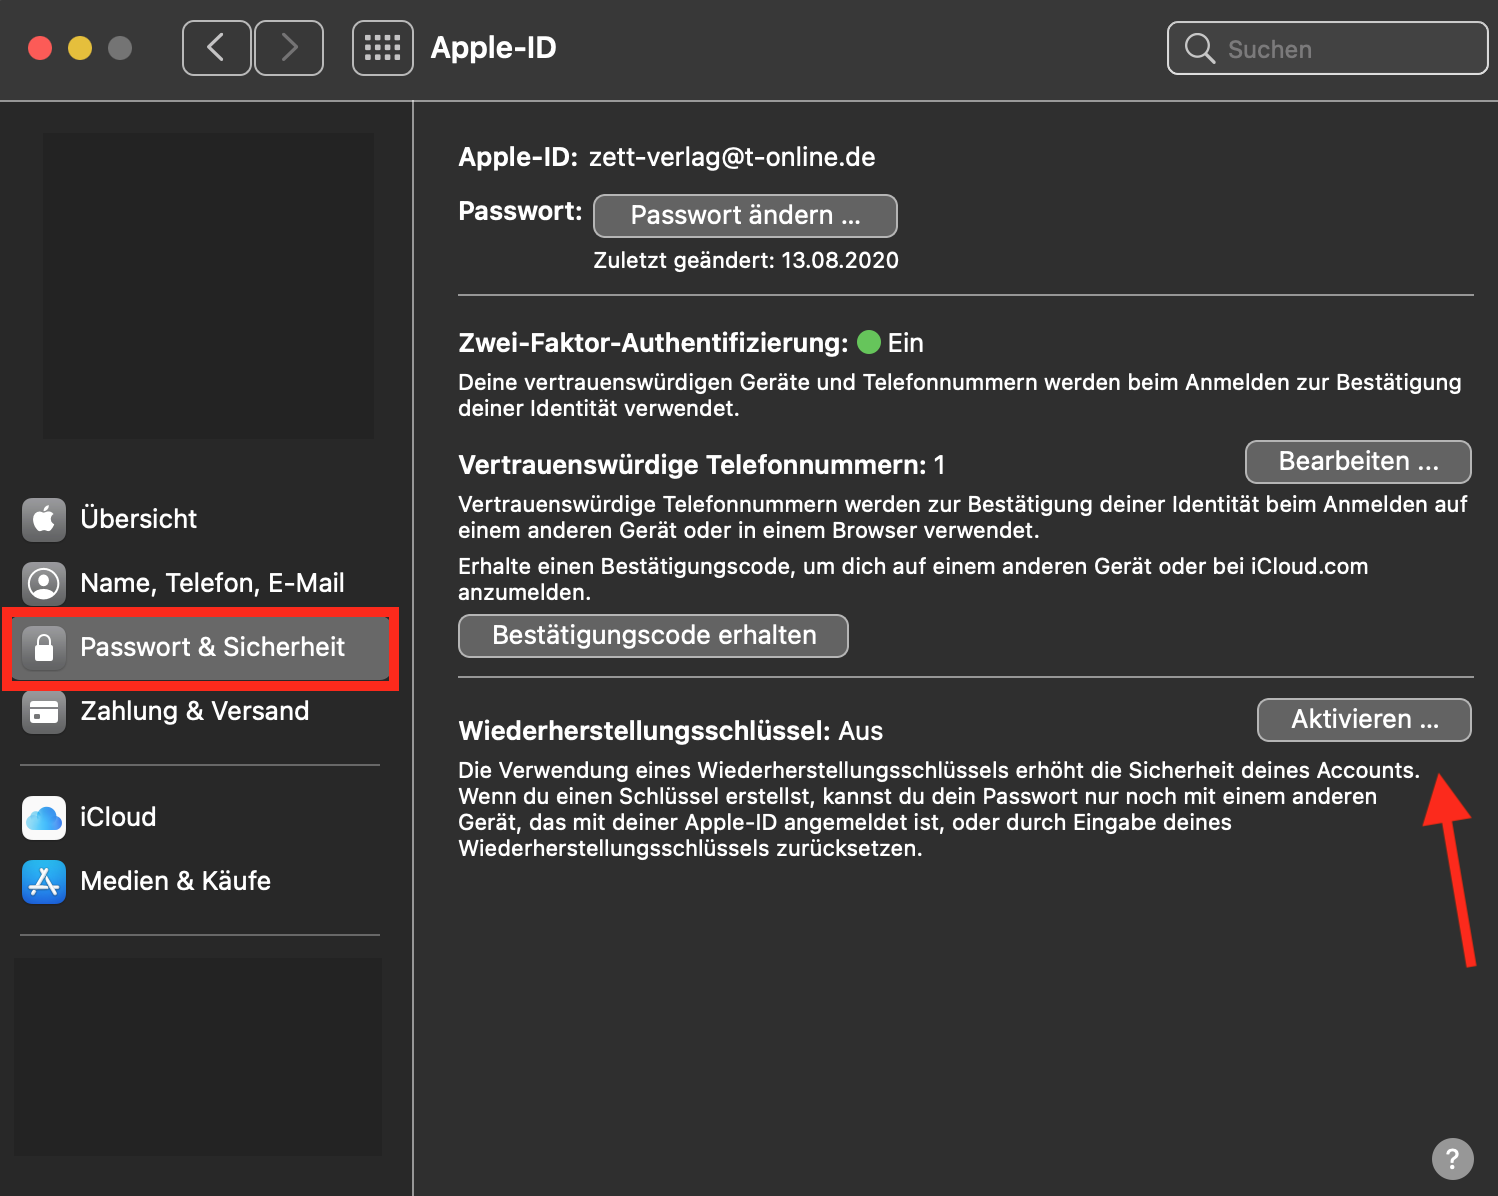Click the Vertrauenswürdige Telefonnummern: 1 heading
The height and width of the screenshot is (1196, 1498).
[701, 465]
